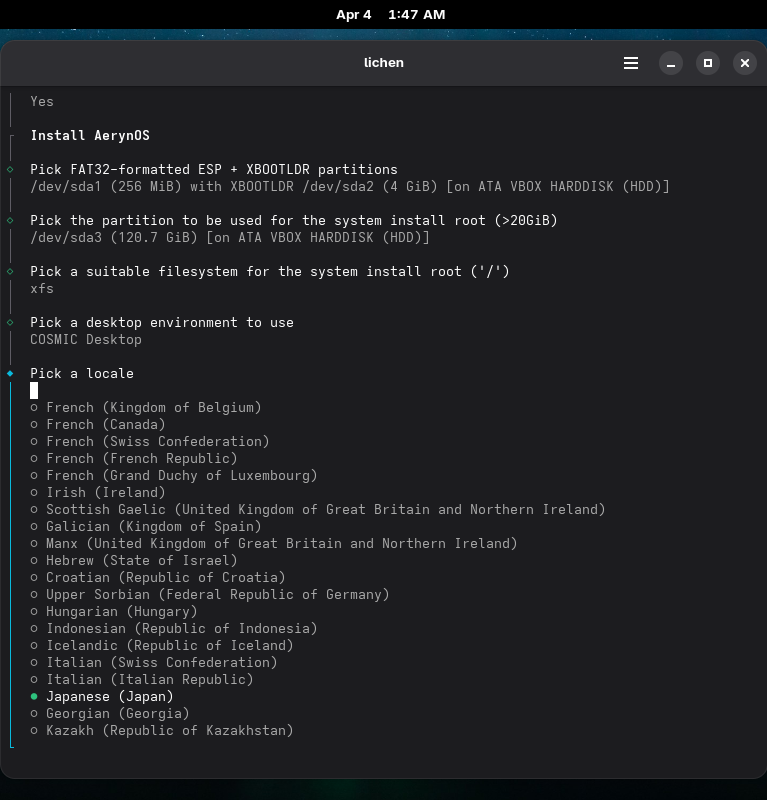
Task: Choose Upper Sorbian locale option
Action: 217,594
